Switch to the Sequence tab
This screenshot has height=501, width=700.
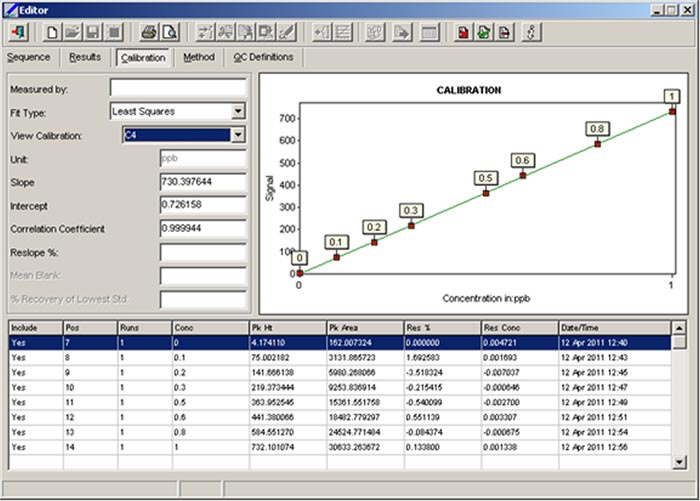tap(29, 58)
